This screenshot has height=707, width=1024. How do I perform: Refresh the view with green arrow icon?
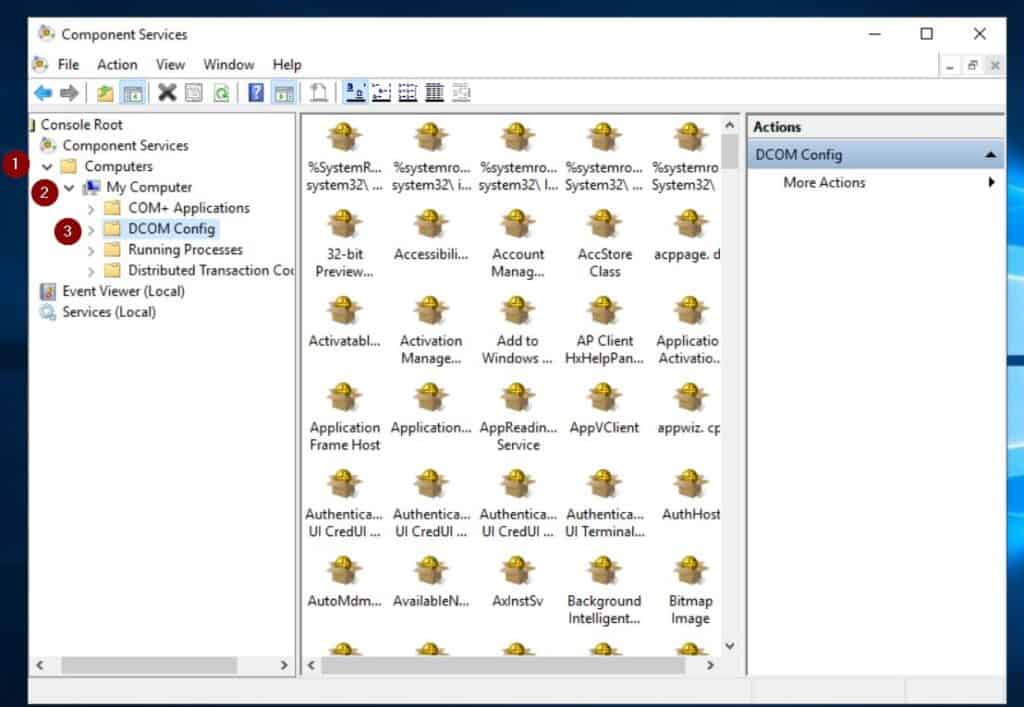[x=221, y=93]
